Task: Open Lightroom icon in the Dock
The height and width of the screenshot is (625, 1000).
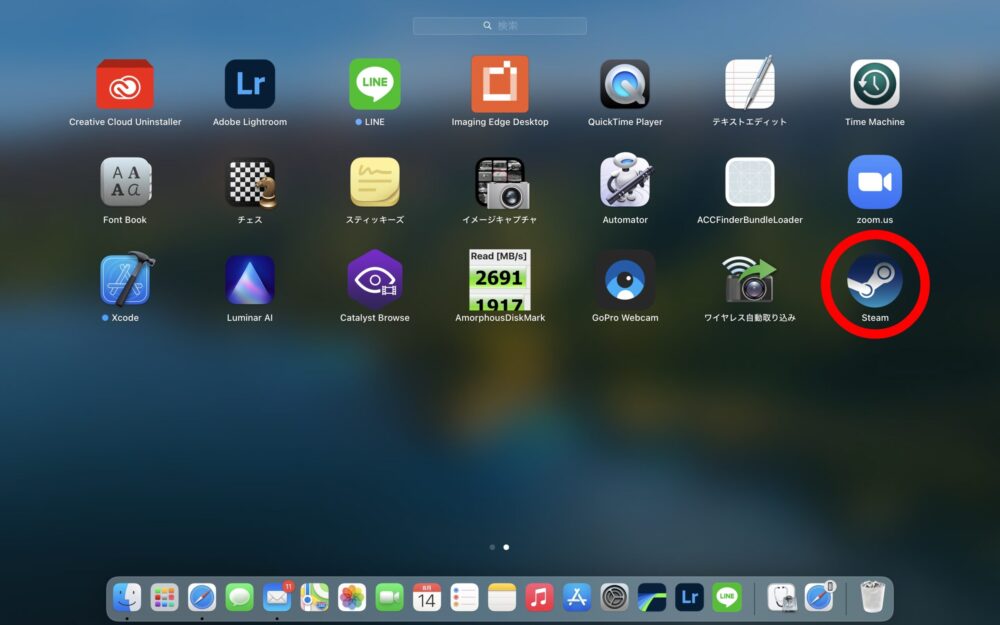Action: (689, 598)
